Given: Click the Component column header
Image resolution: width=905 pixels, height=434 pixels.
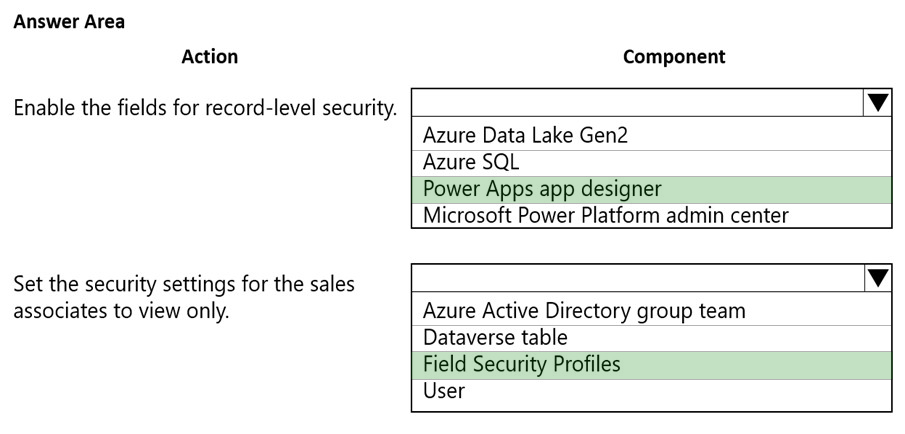Looking at the screenshot, I should pos(674,57).
